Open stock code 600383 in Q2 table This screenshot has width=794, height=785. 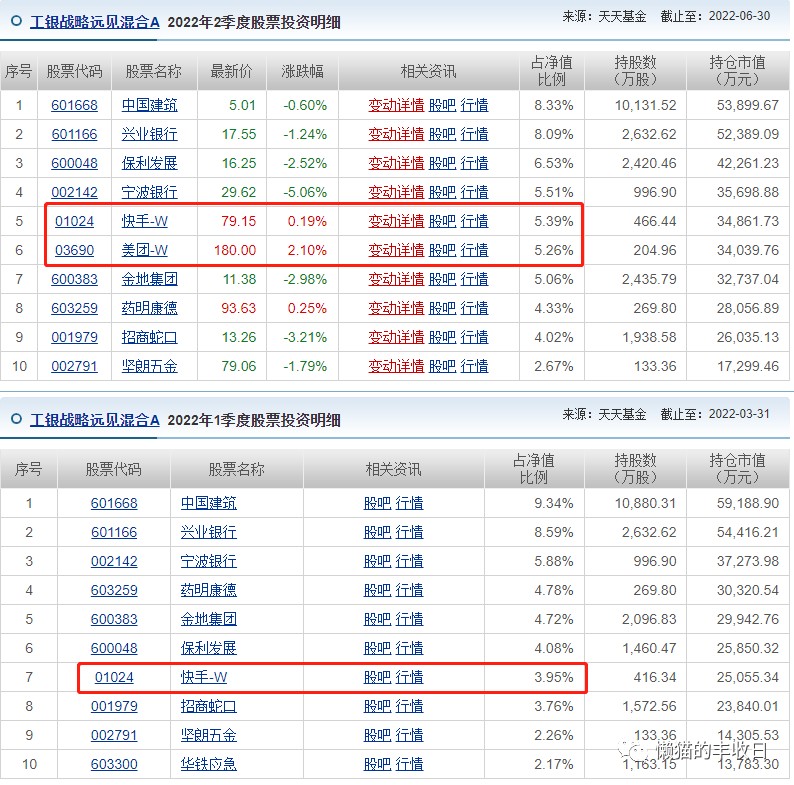(74, 279)
